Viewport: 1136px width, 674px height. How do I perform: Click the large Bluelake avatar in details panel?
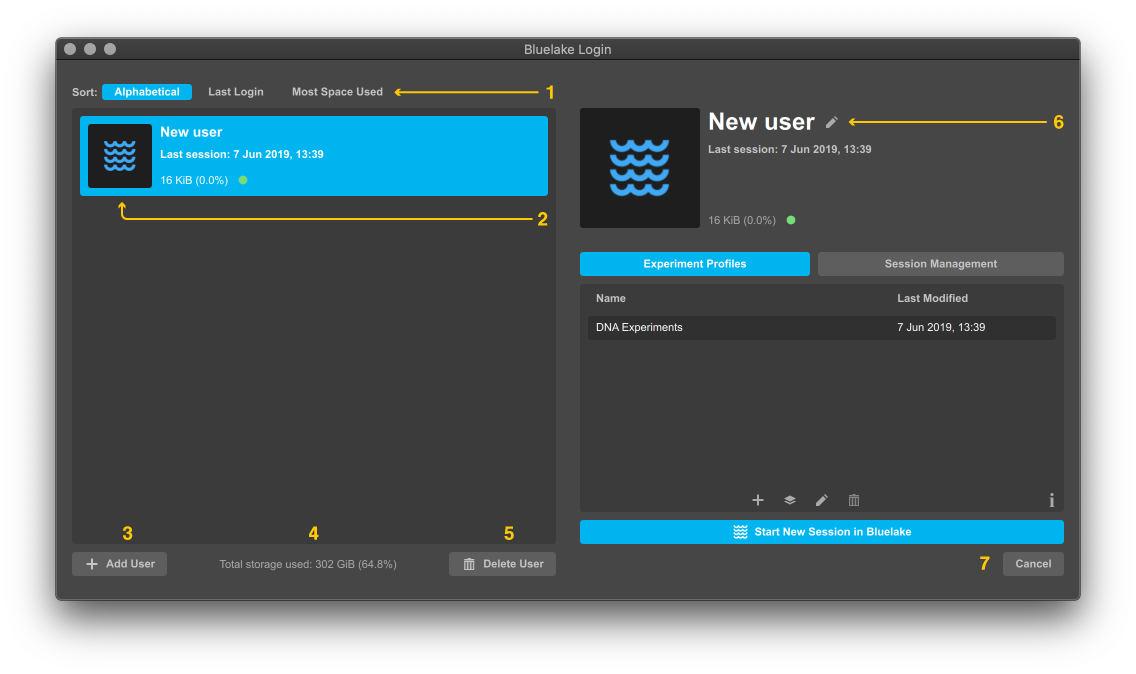click(x=640, y=168)
